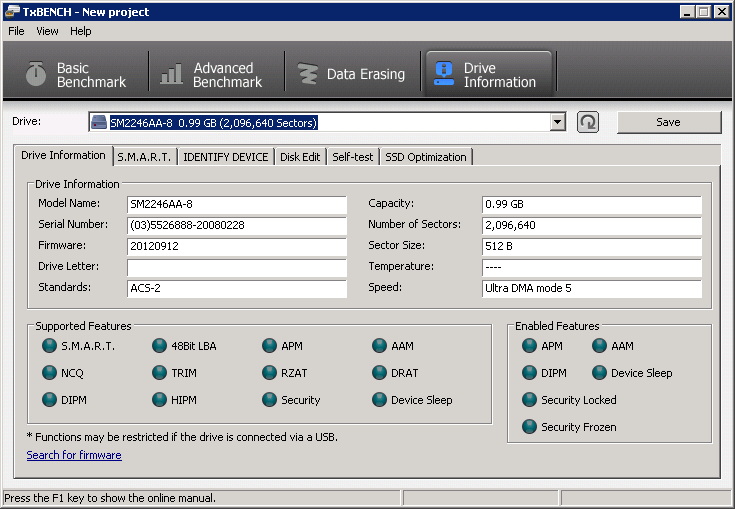735x509 pixels.
Task: Close the TxBENCH window
Action: click(722, 12)
